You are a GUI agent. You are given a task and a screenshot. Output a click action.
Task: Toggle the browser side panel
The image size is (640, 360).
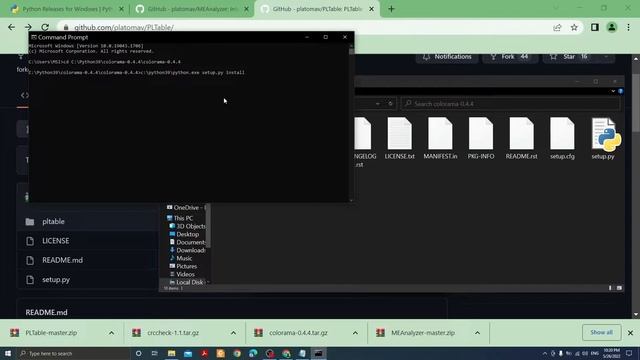pyautogui.click(x=595, y=27)
